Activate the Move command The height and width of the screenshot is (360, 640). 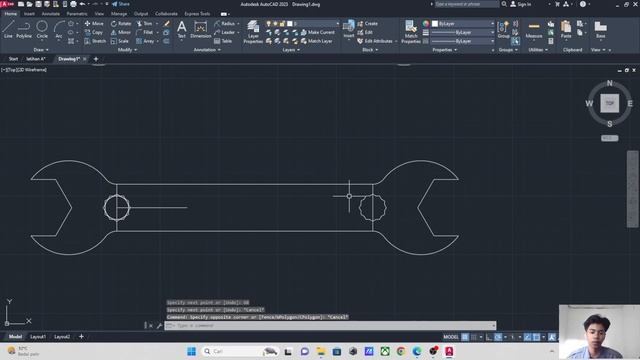pos(94,24)
